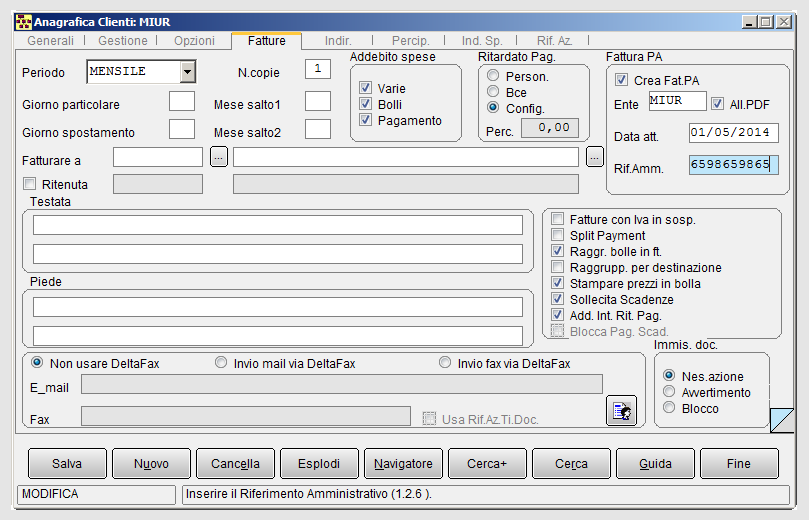Screen dimensions: 809x520
Task: Click the second Testata text line
Action: pyautogui.click(x=278, y=254)
